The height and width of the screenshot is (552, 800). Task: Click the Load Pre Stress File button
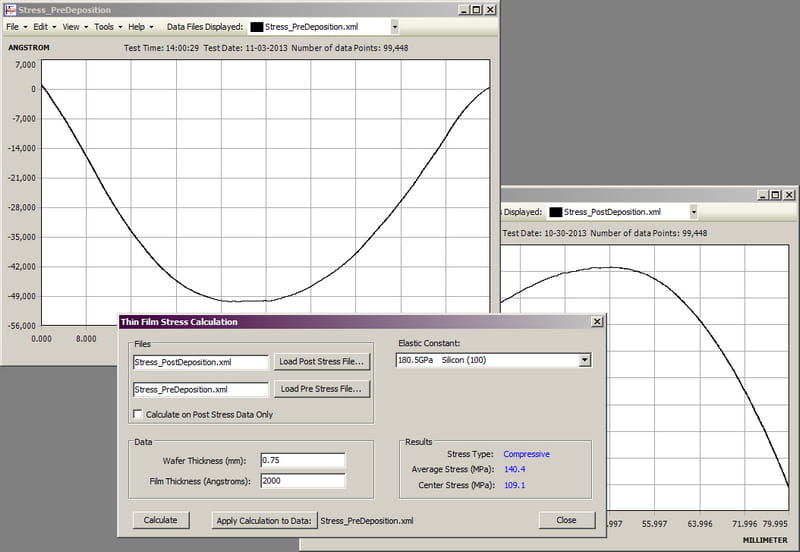(321, 389)
